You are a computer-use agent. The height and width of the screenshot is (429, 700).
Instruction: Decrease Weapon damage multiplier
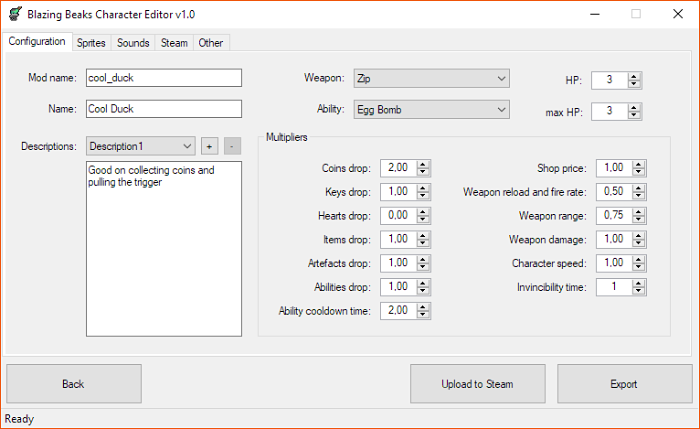(x=639, y=243)
